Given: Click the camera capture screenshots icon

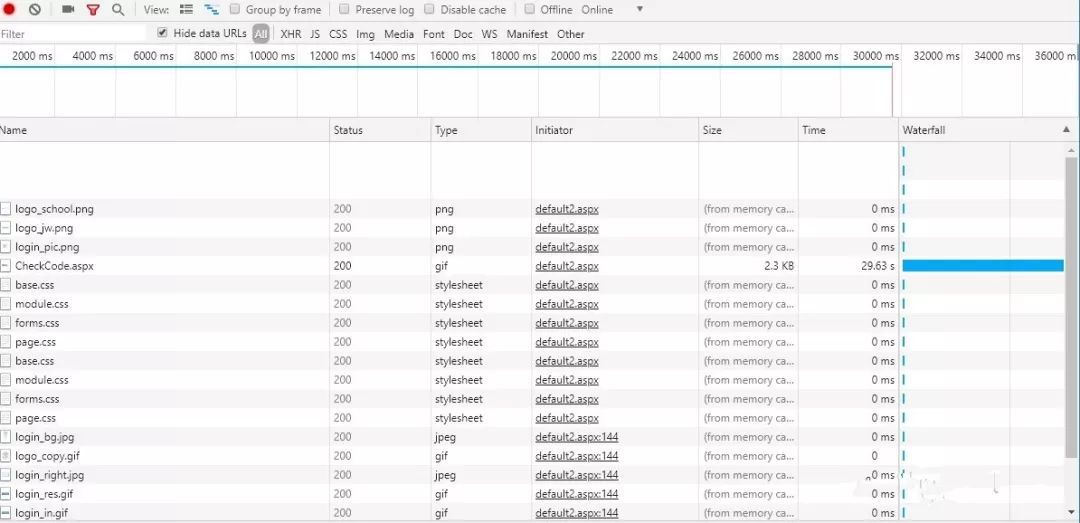Looking at the screenshot, I should coord(68,9).
